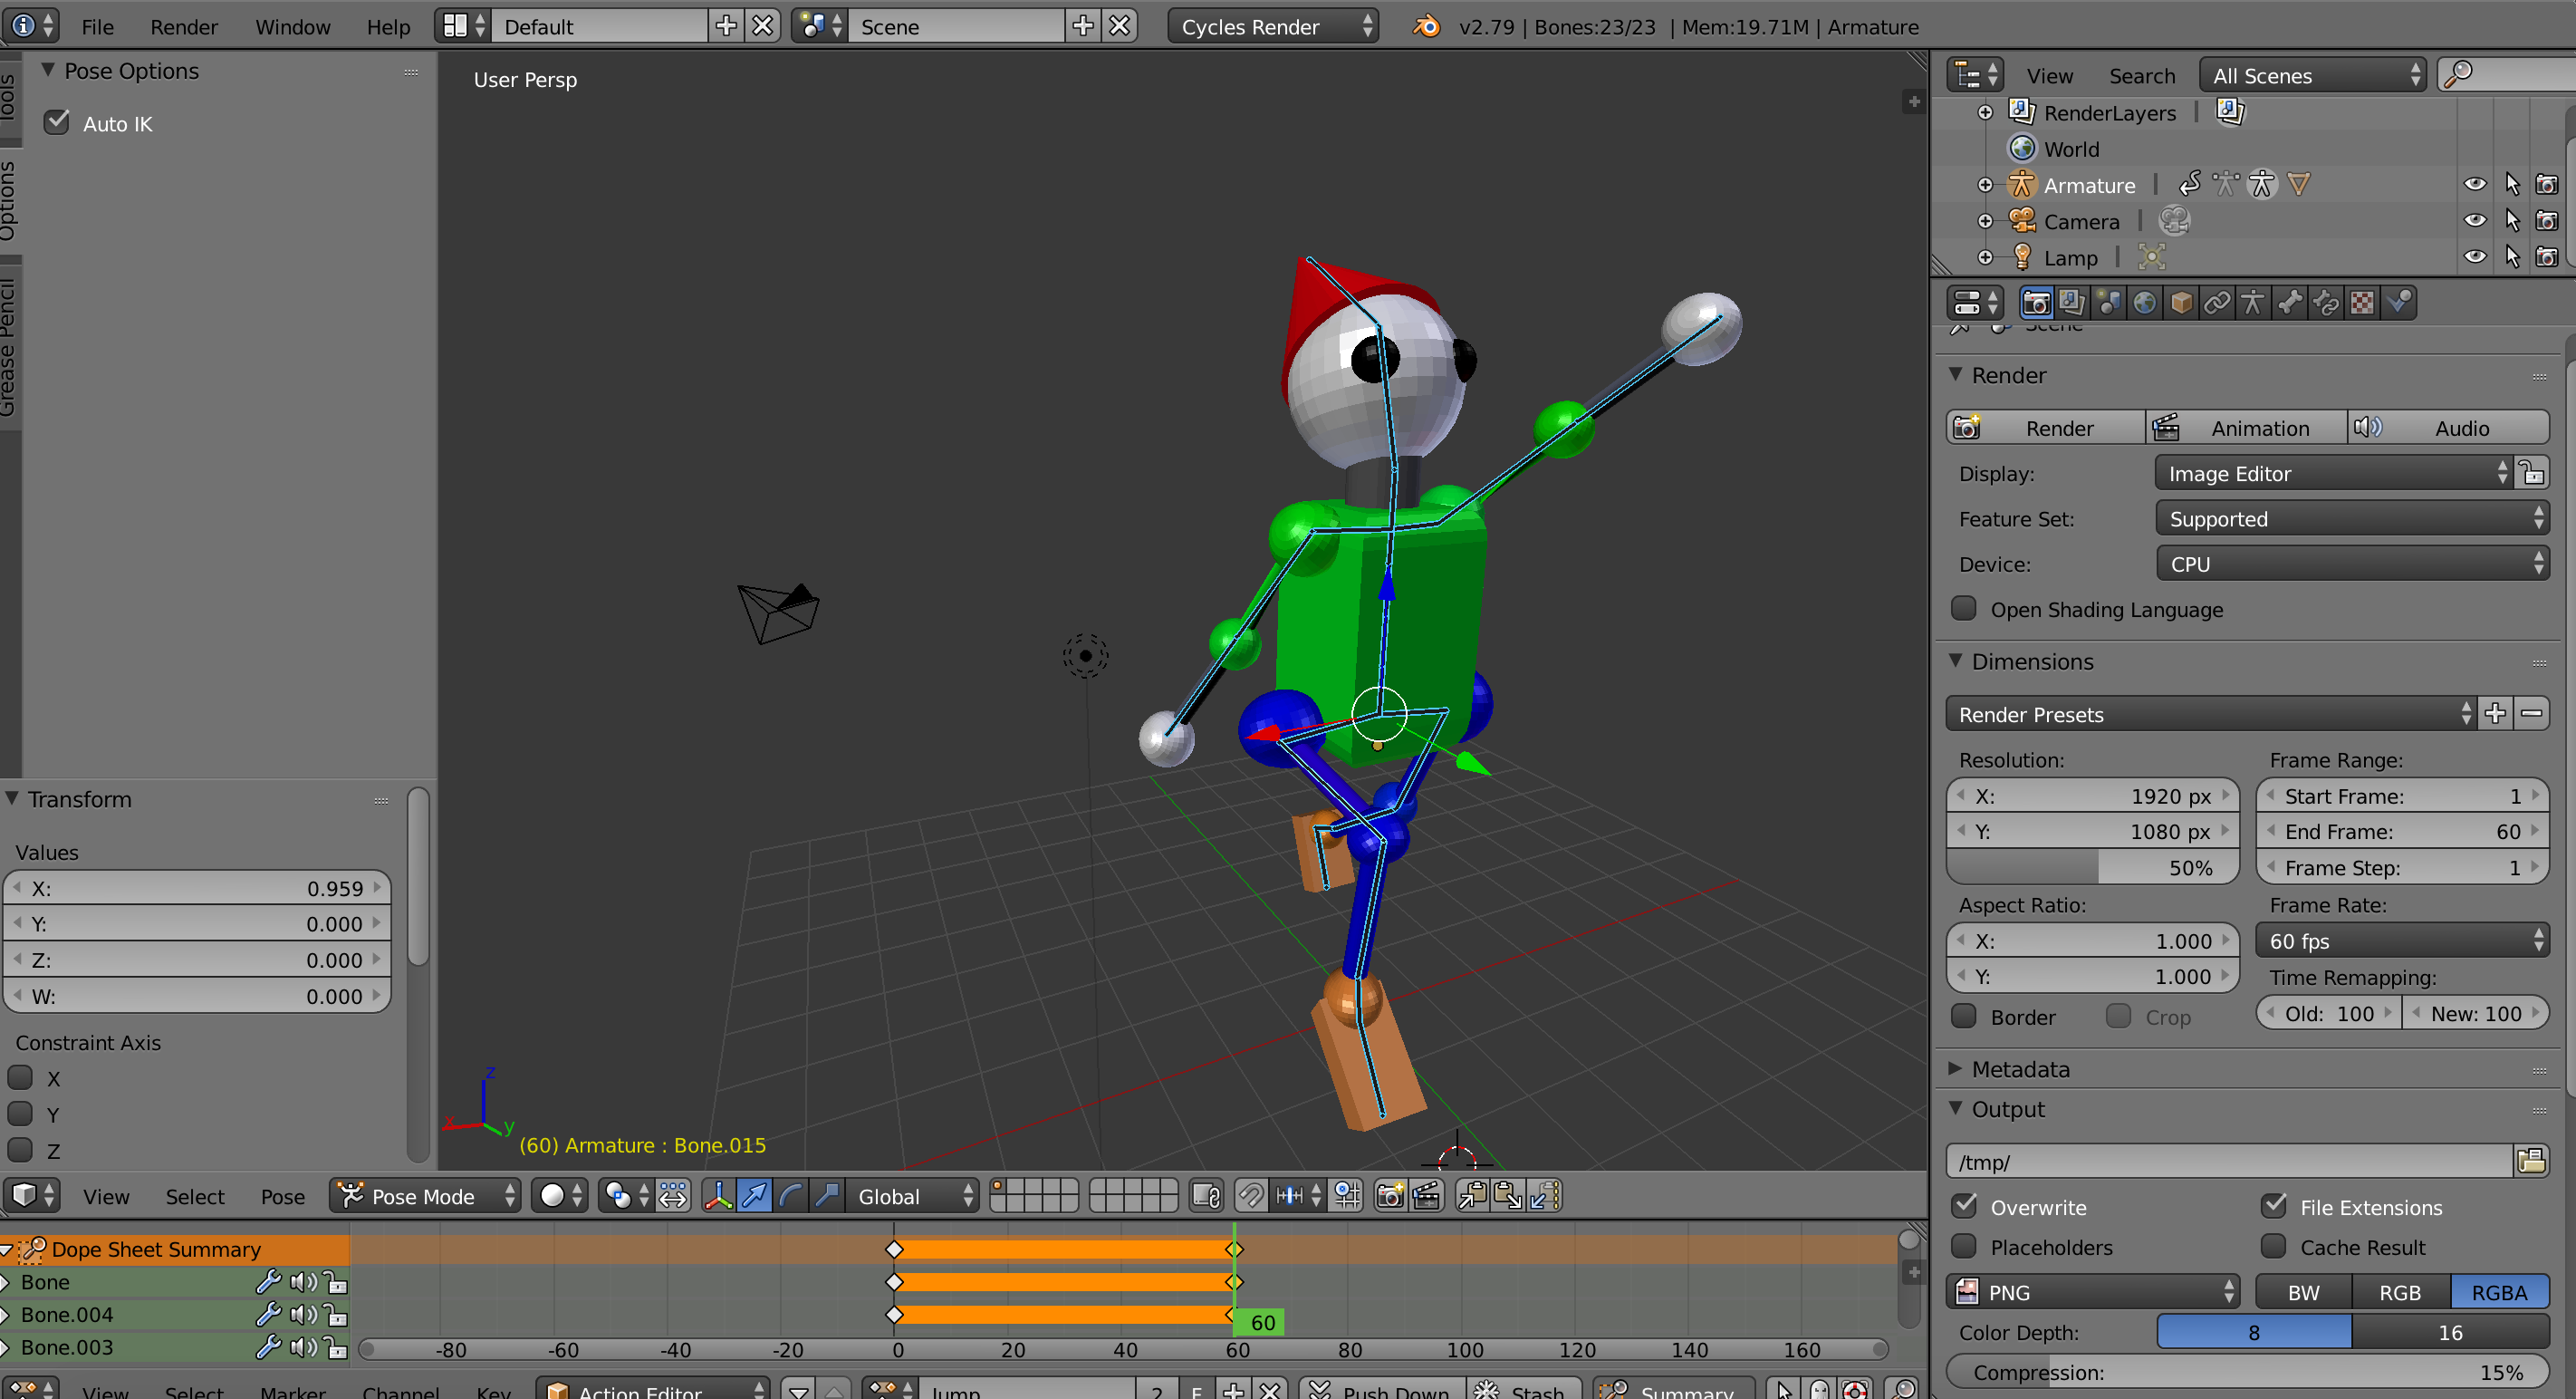Enable Open Shading Language checkbox
The image size is (2576, 1399).
1964,609
